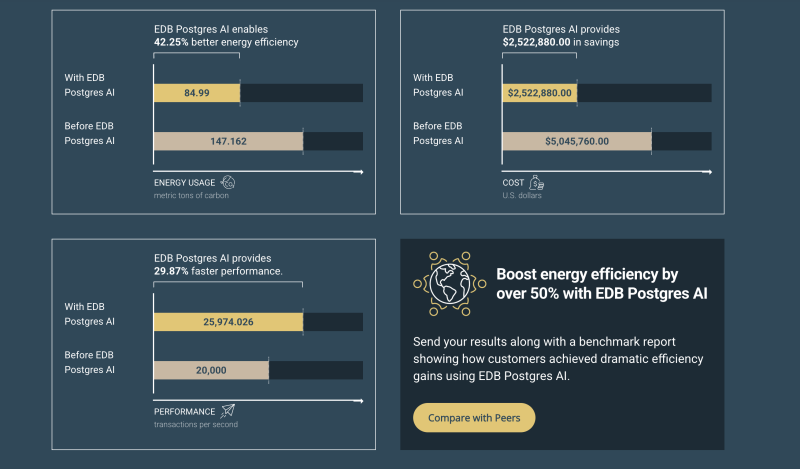The height and width of the screenshot is (469, 800).
Task: Click the $2,522,880.00 in savings heading
Action: 561,43
